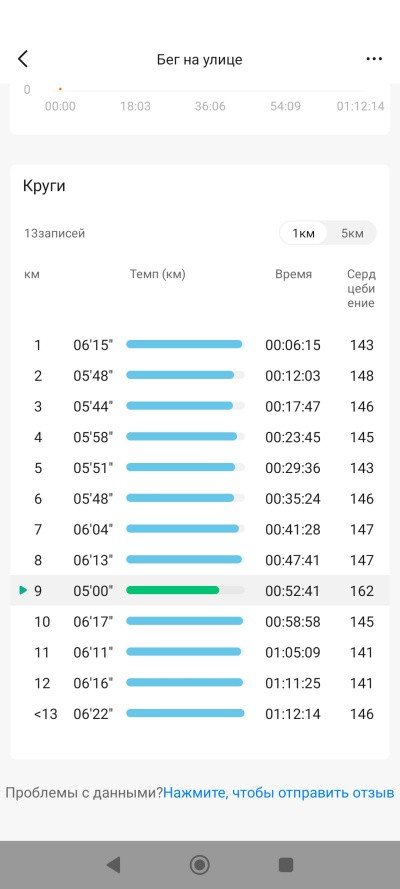Viewport: 400px width, 889px height.
Task: Tap heart rate 162 in lap 9
Action: (362, 591)
